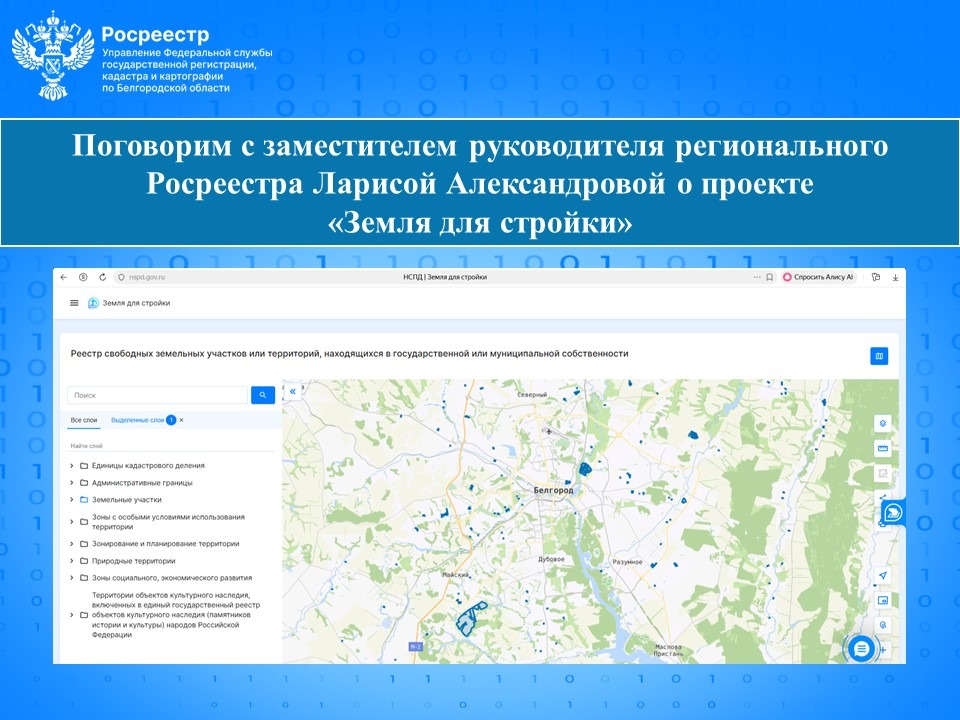Select the Природные территории folder label
960x720 pixels.
click(x=133, y=561)
